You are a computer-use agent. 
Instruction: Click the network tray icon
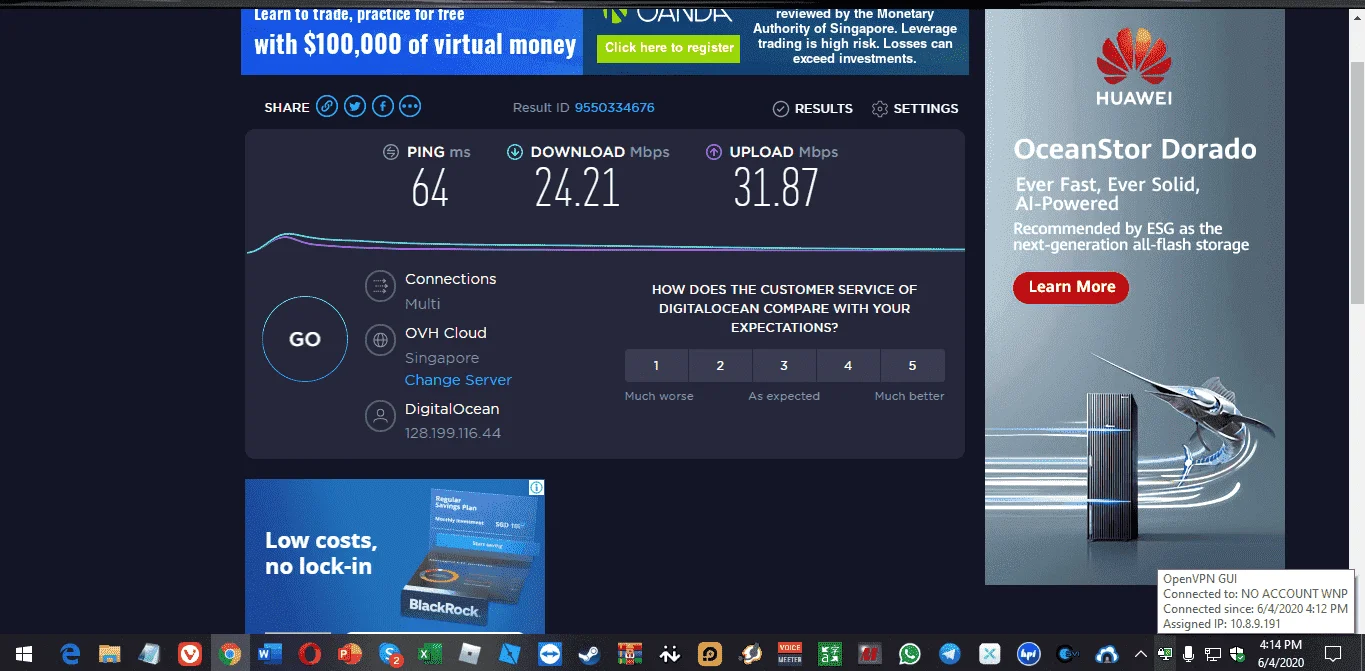tap(1213, 654)
